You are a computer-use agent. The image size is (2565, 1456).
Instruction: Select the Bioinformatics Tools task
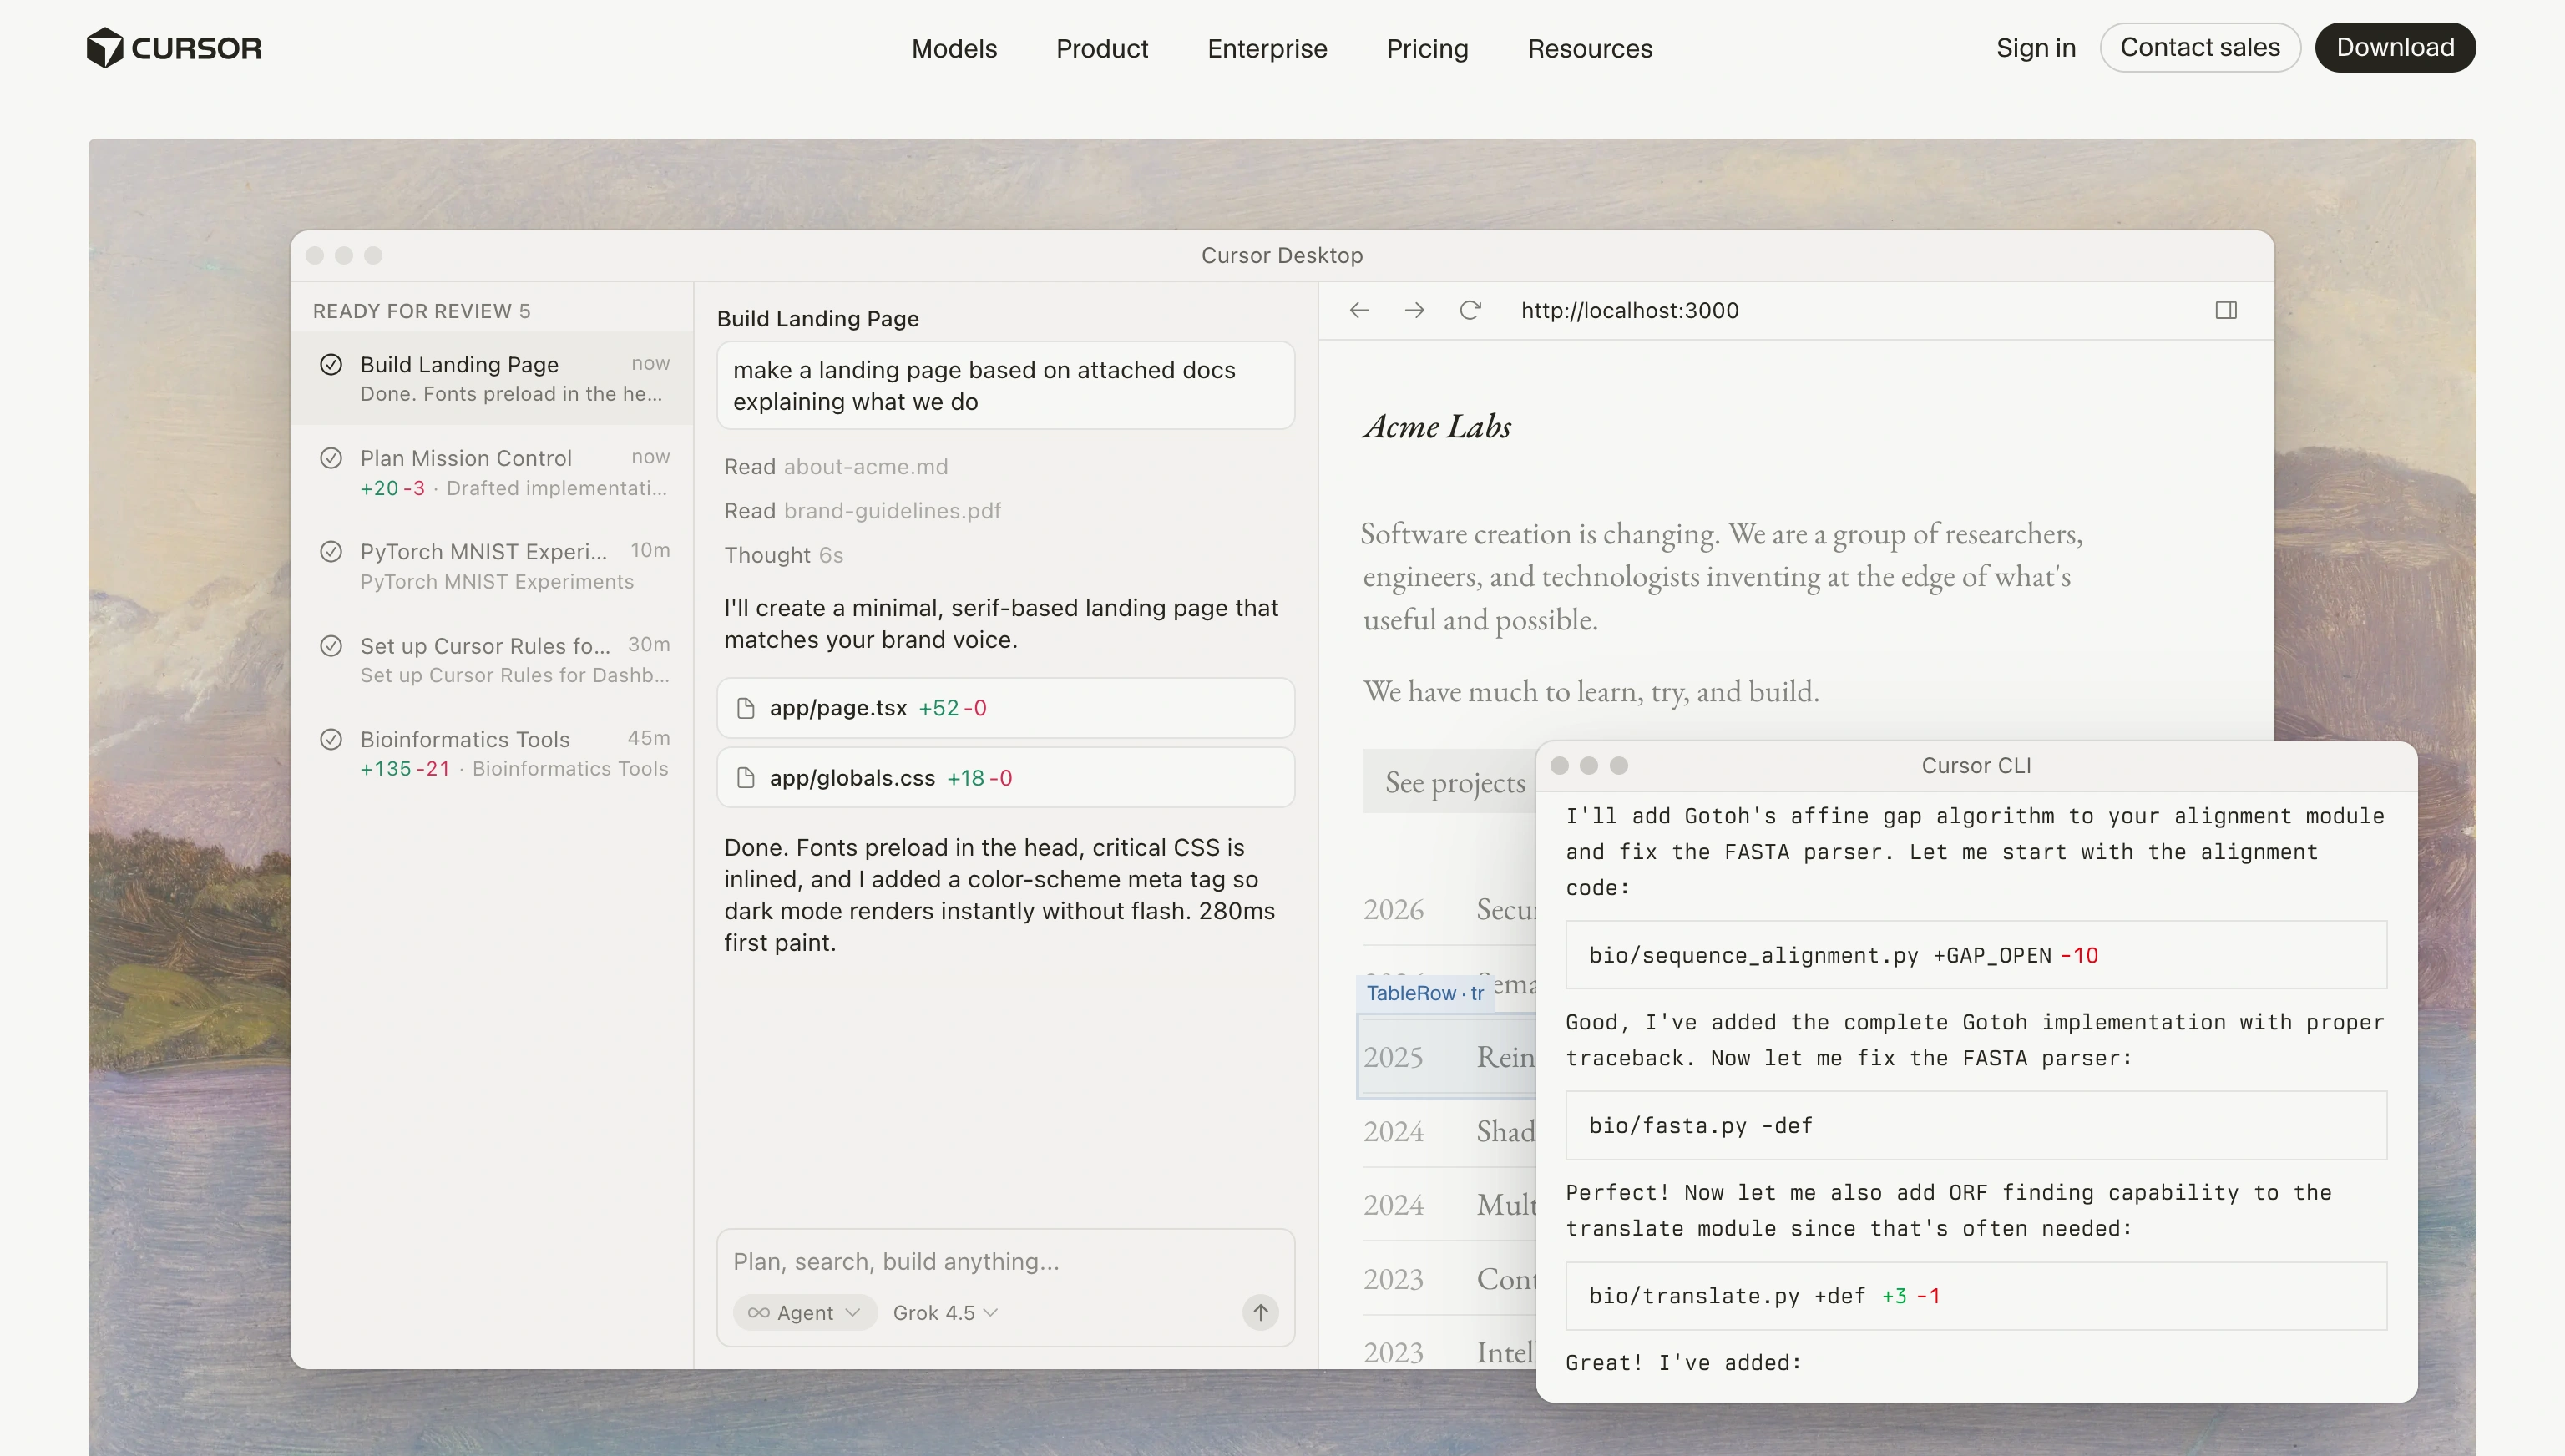(492, 753)
